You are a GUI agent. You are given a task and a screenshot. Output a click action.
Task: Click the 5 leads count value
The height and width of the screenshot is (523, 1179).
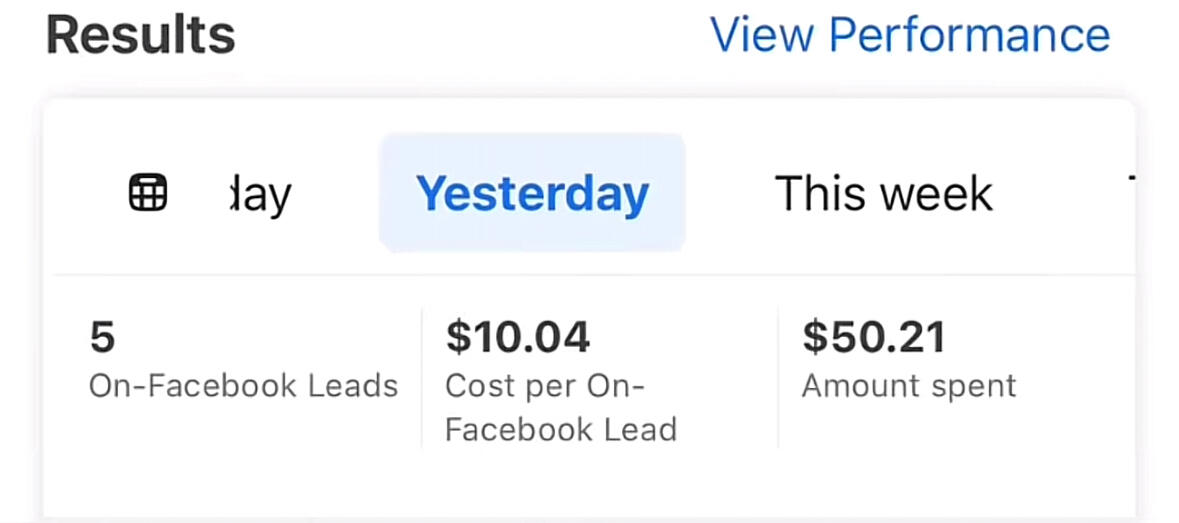(x=102, y=337)
